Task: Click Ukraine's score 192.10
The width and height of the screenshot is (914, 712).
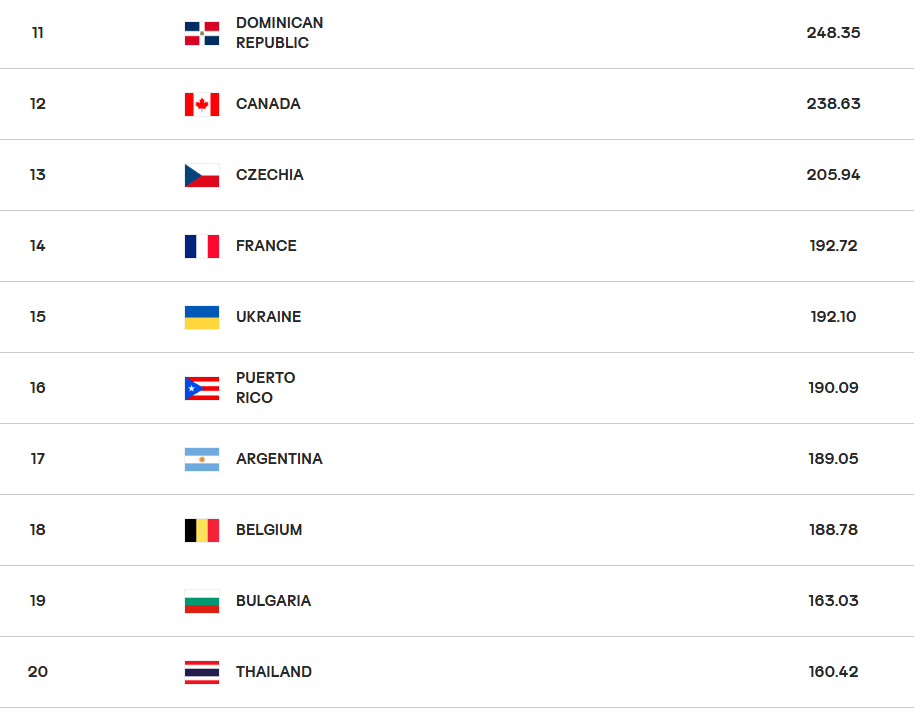Action: [x=833, y=317]
